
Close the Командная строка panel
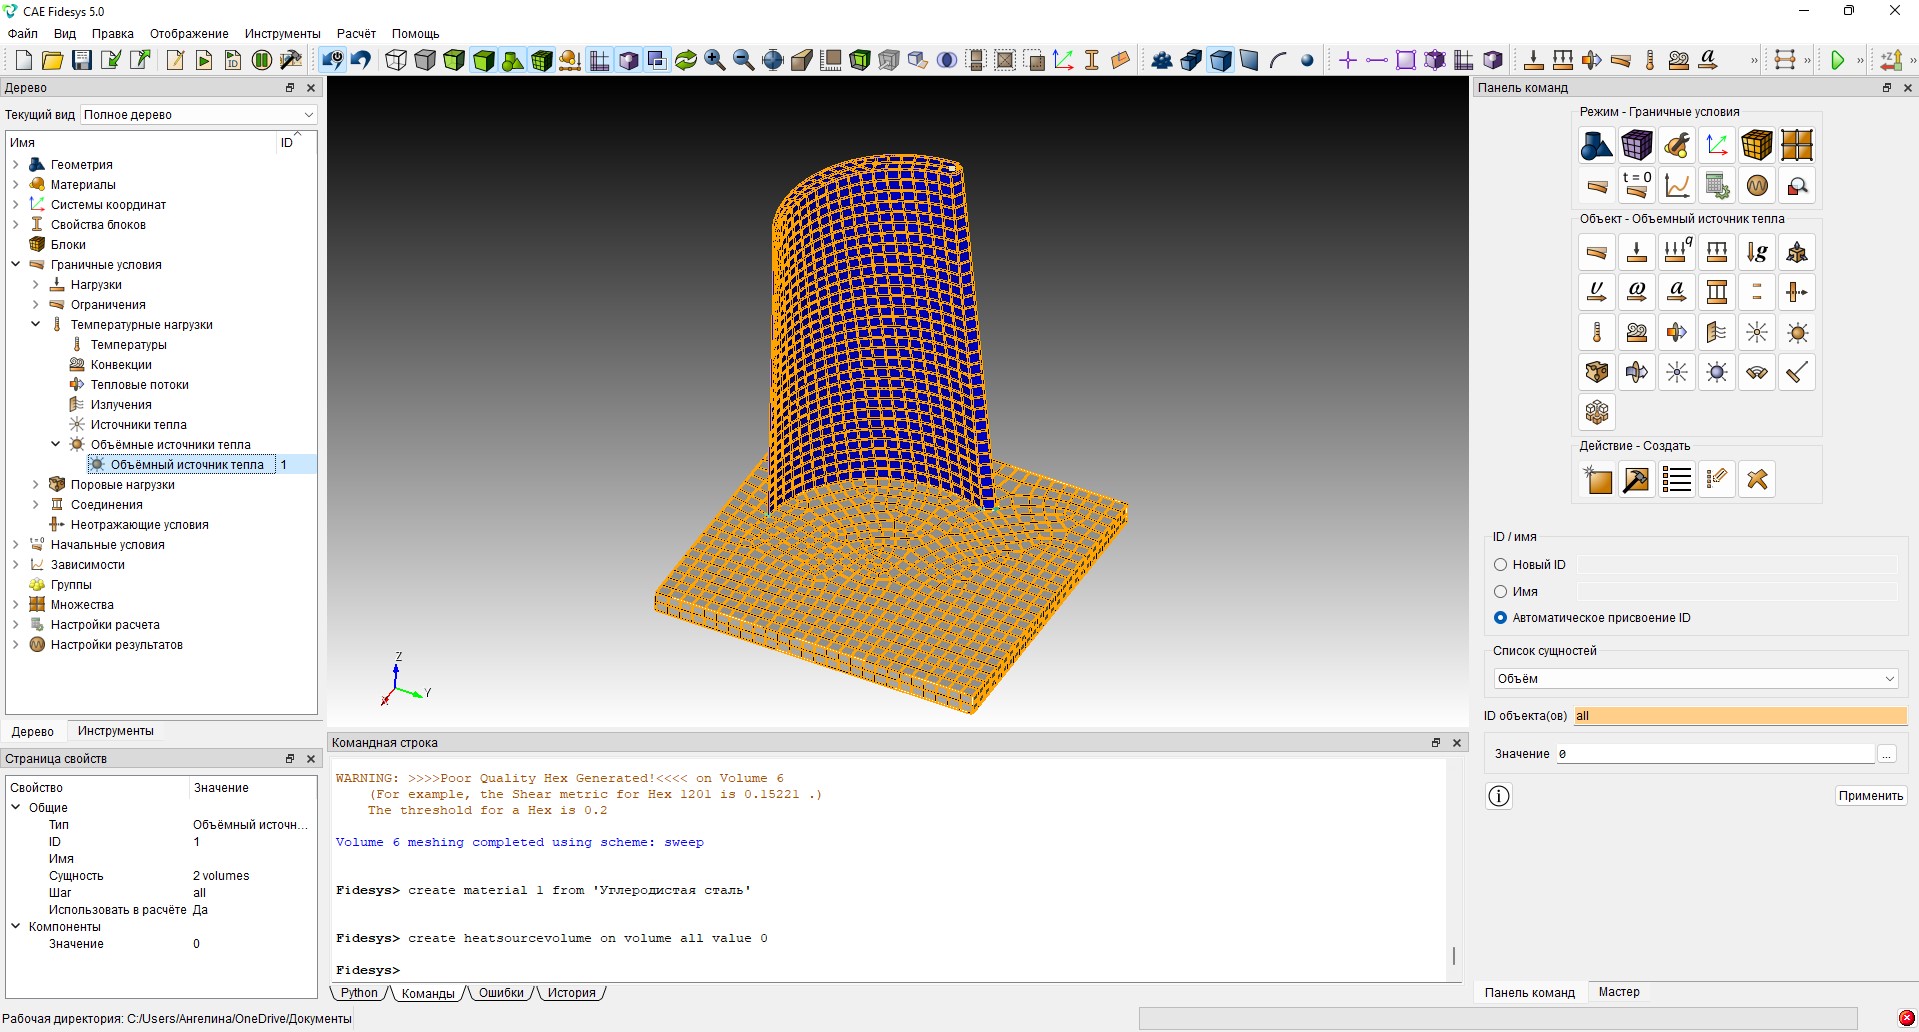pos(1457,743)
